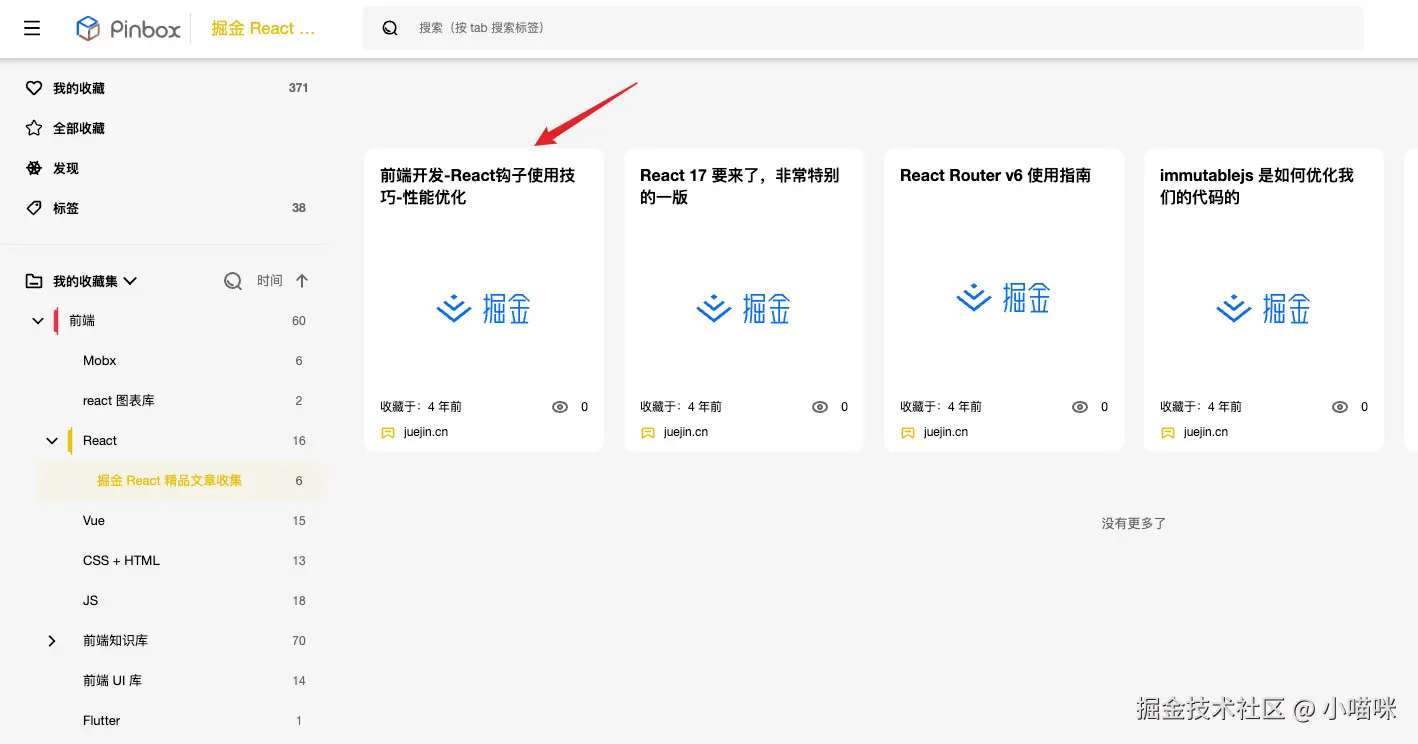This screenshot has height=744, width=1418.
Task: Click the 38 count beside 标签
Action: tap(299, 208)
